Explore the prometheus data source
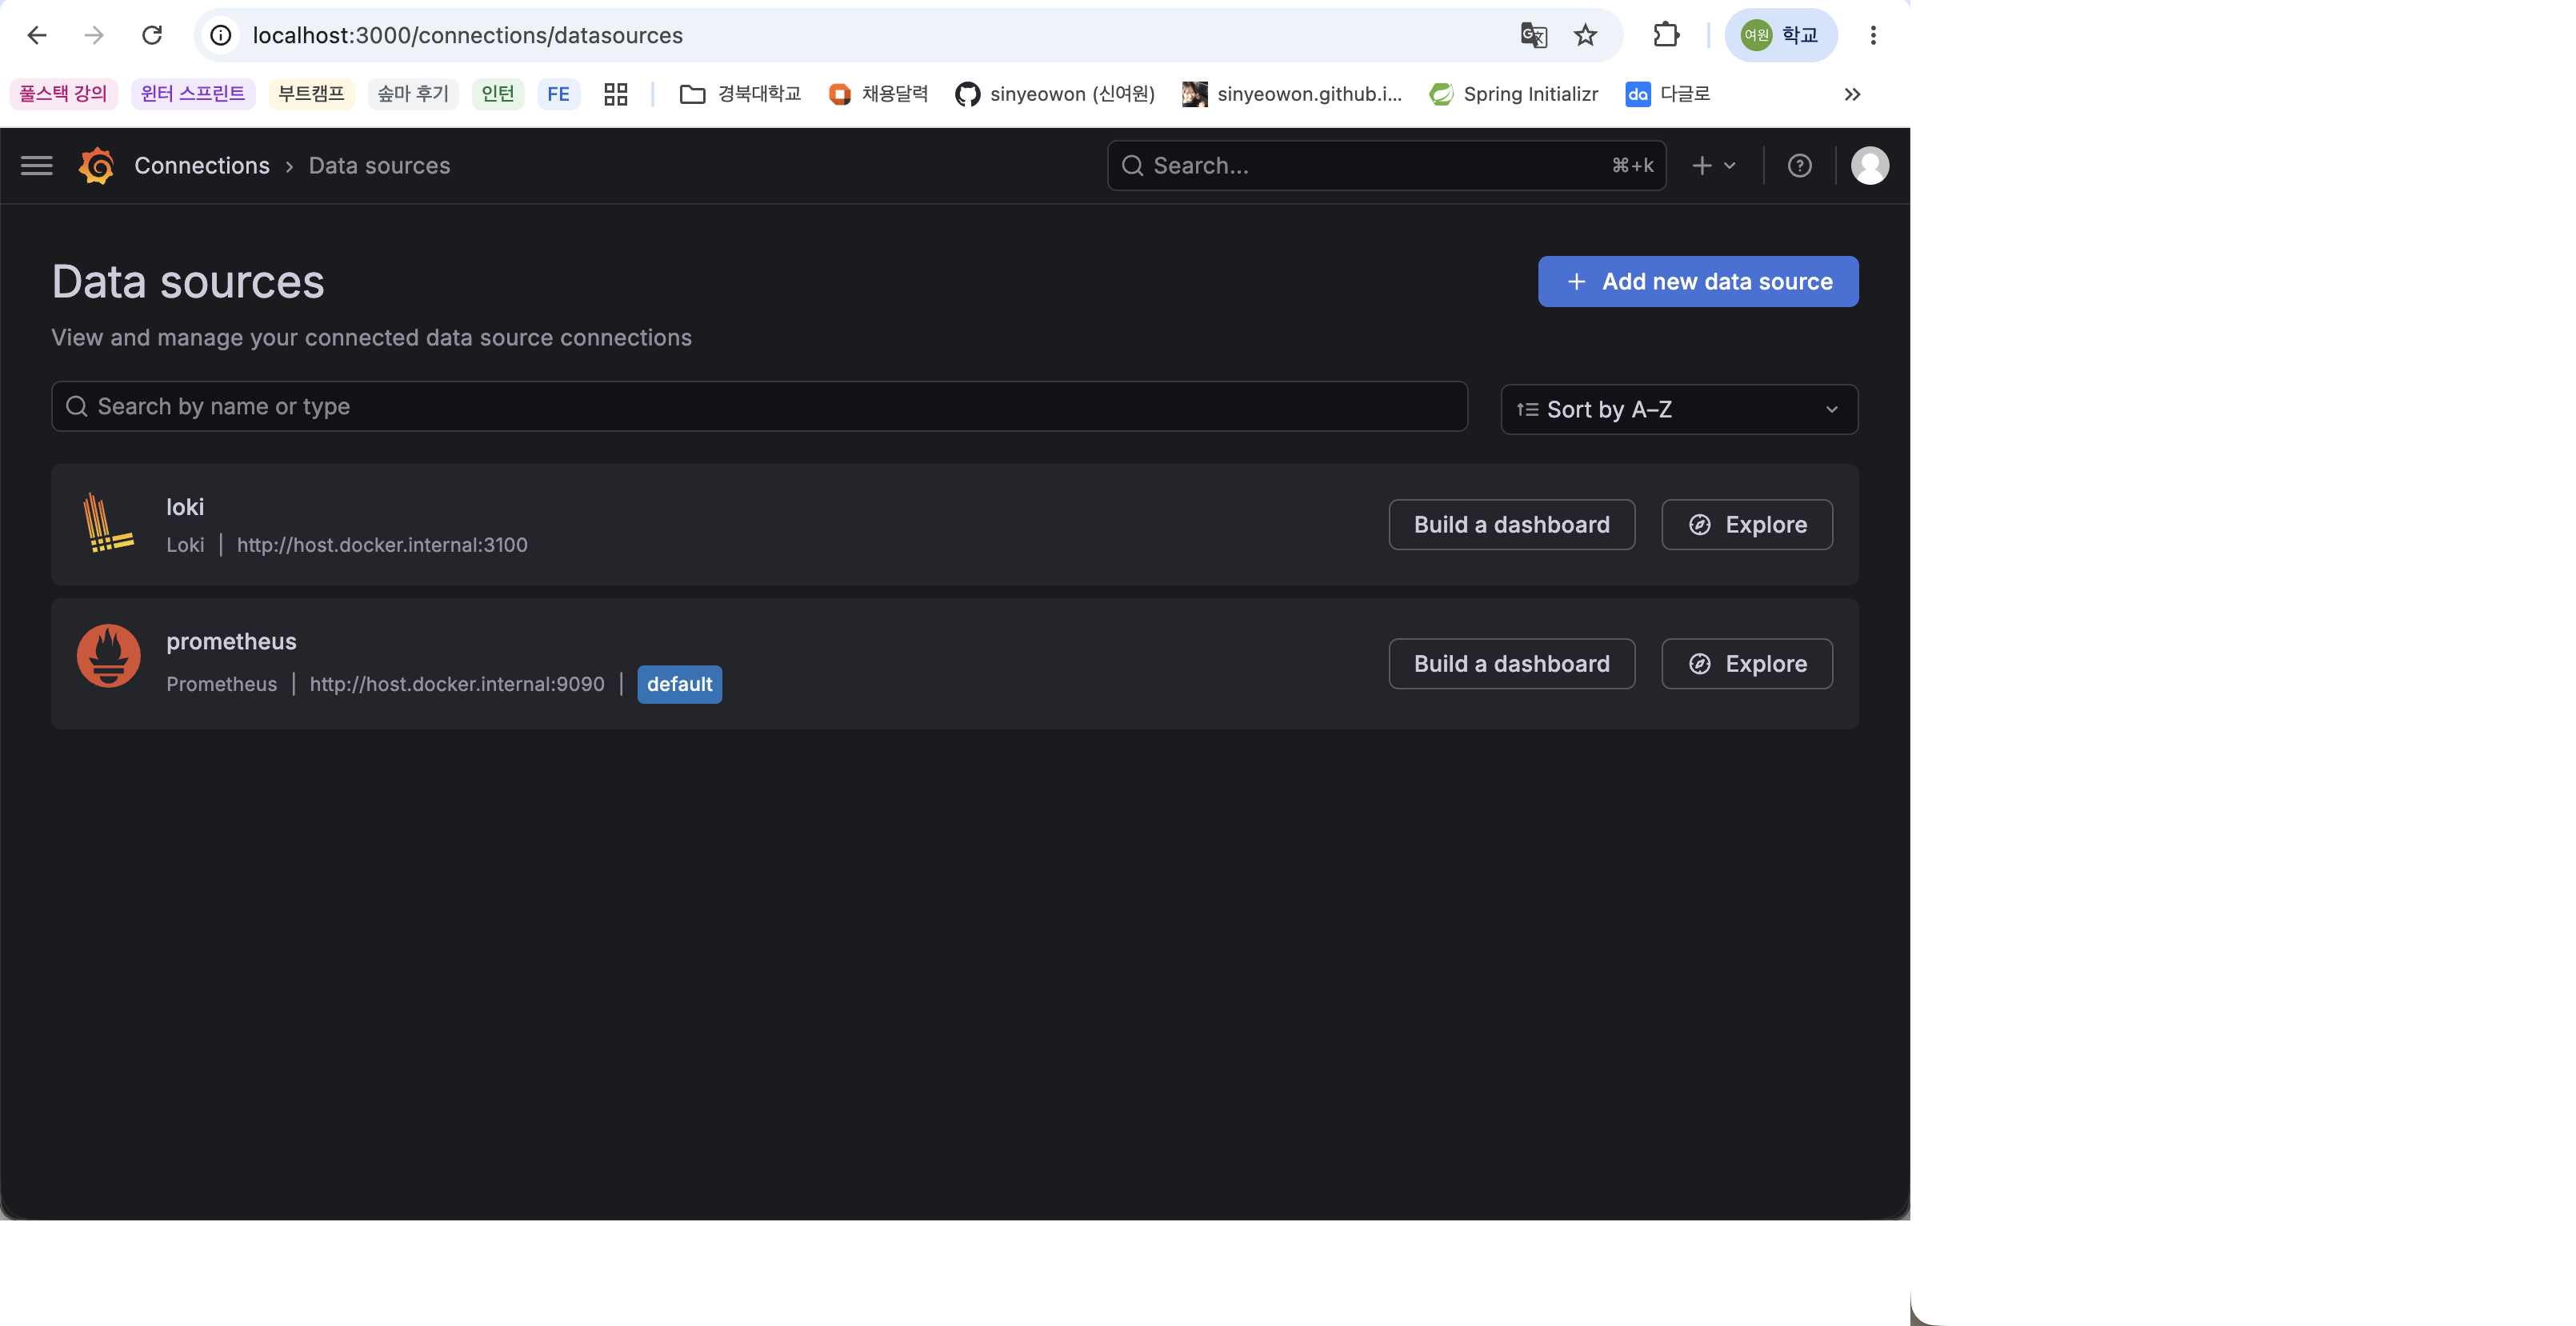This screenshot has width=2576, height=1326. tap(1746, 664)
